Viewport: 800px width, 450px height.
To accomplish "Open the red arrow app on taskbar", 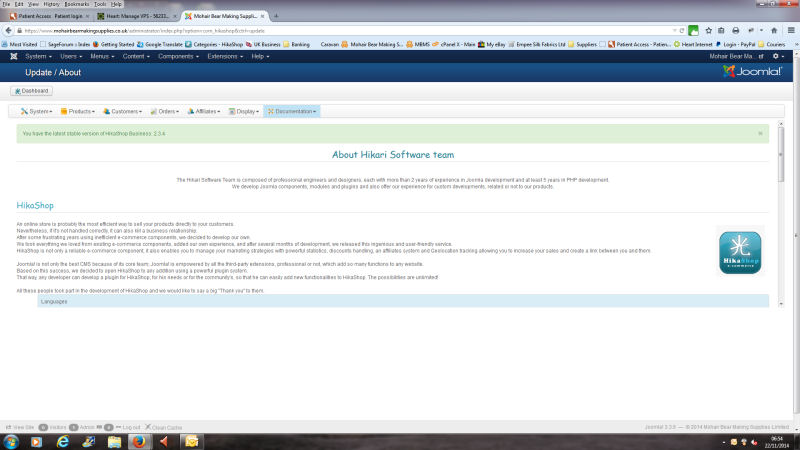I will pyautogui.click(x=164, y=441).
